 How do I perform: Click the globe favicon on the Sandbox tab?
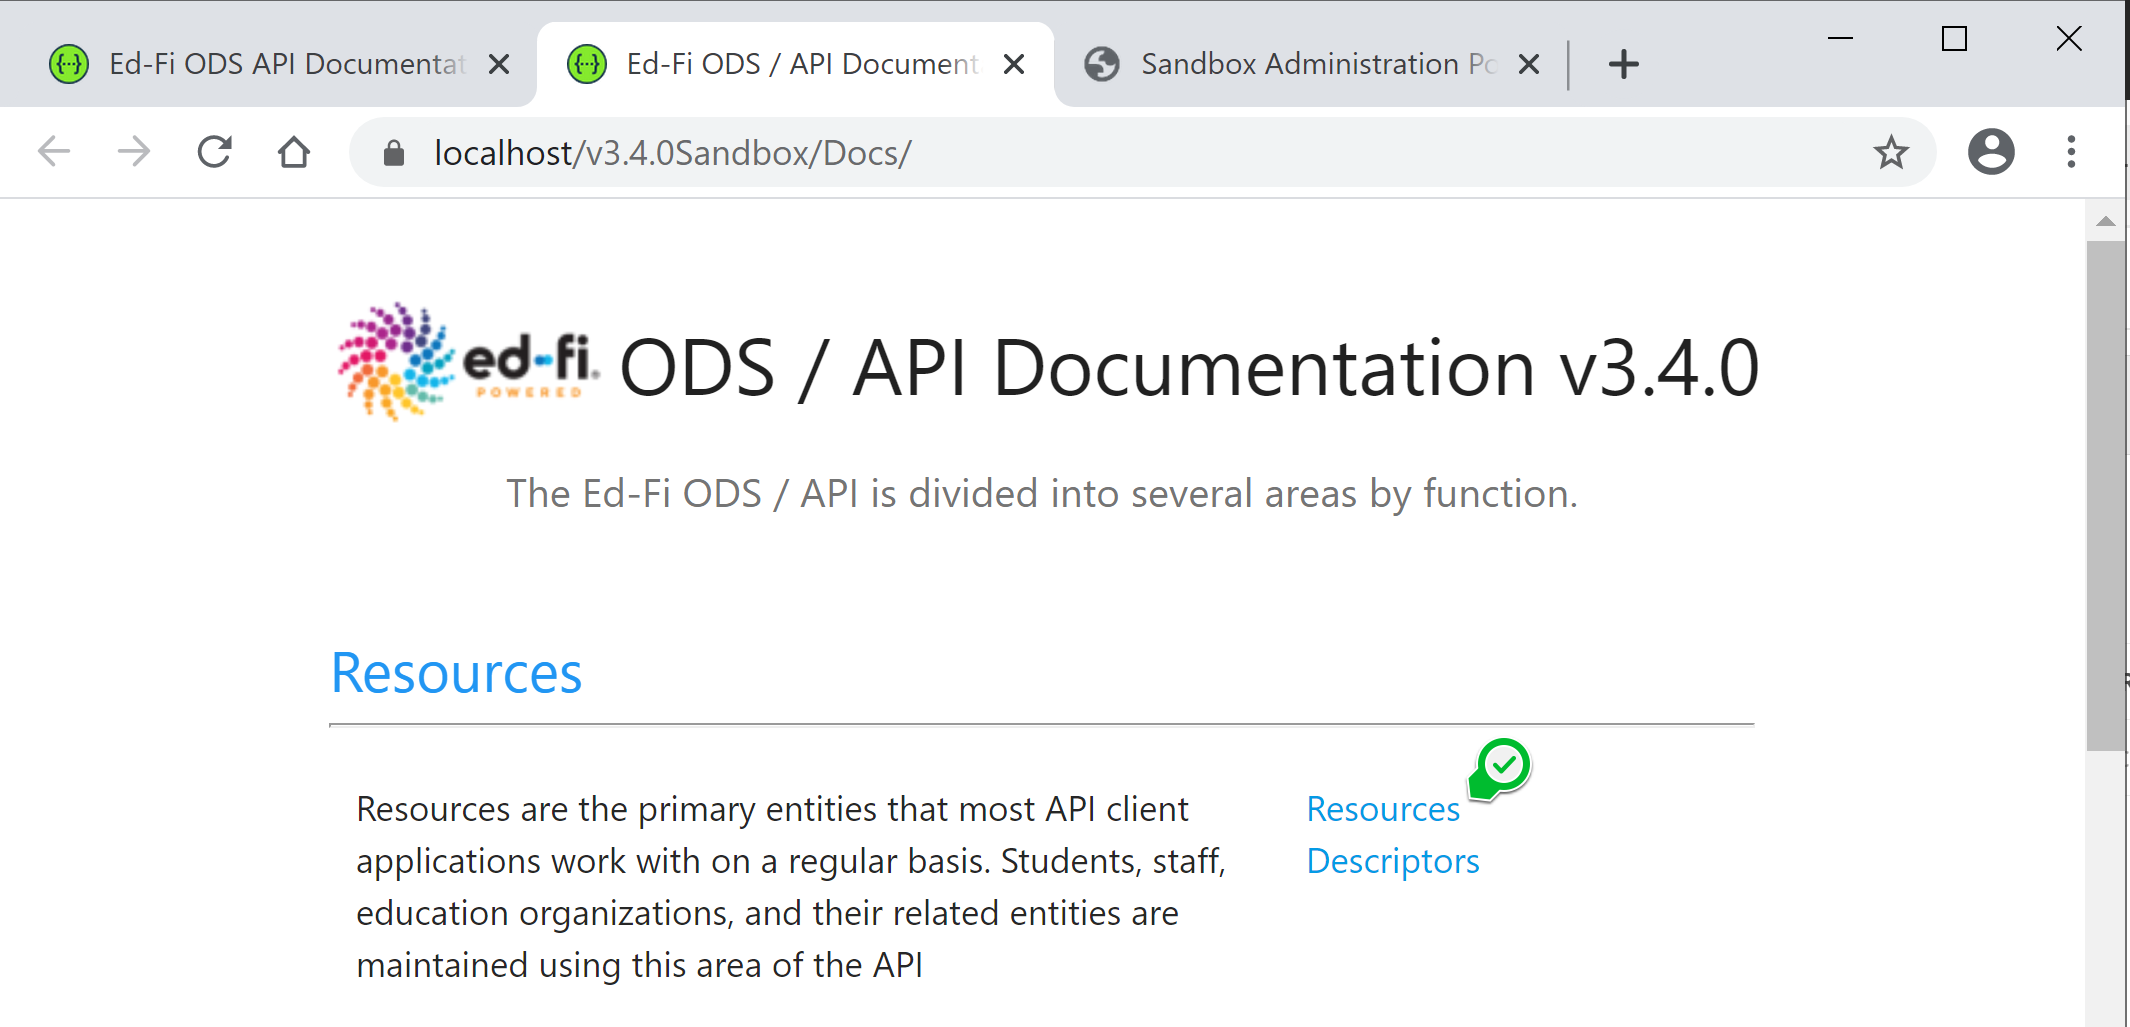coord(1102,64)
